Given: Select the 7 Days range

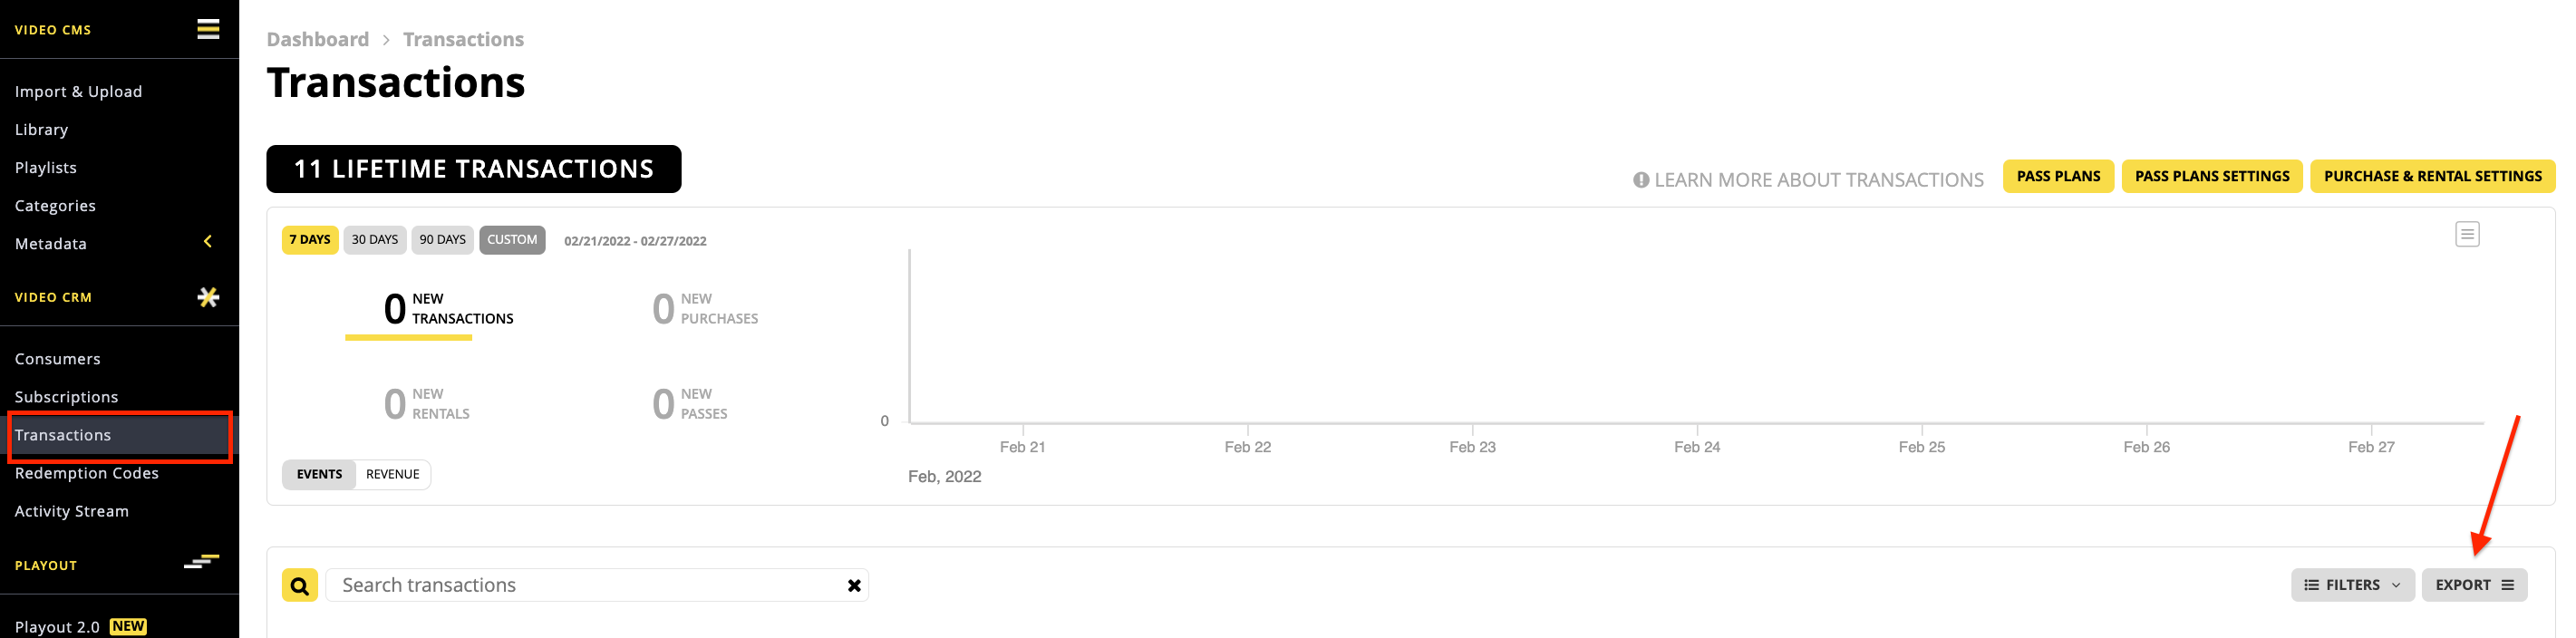Looking at the screenshot, I should click(310, 240).
